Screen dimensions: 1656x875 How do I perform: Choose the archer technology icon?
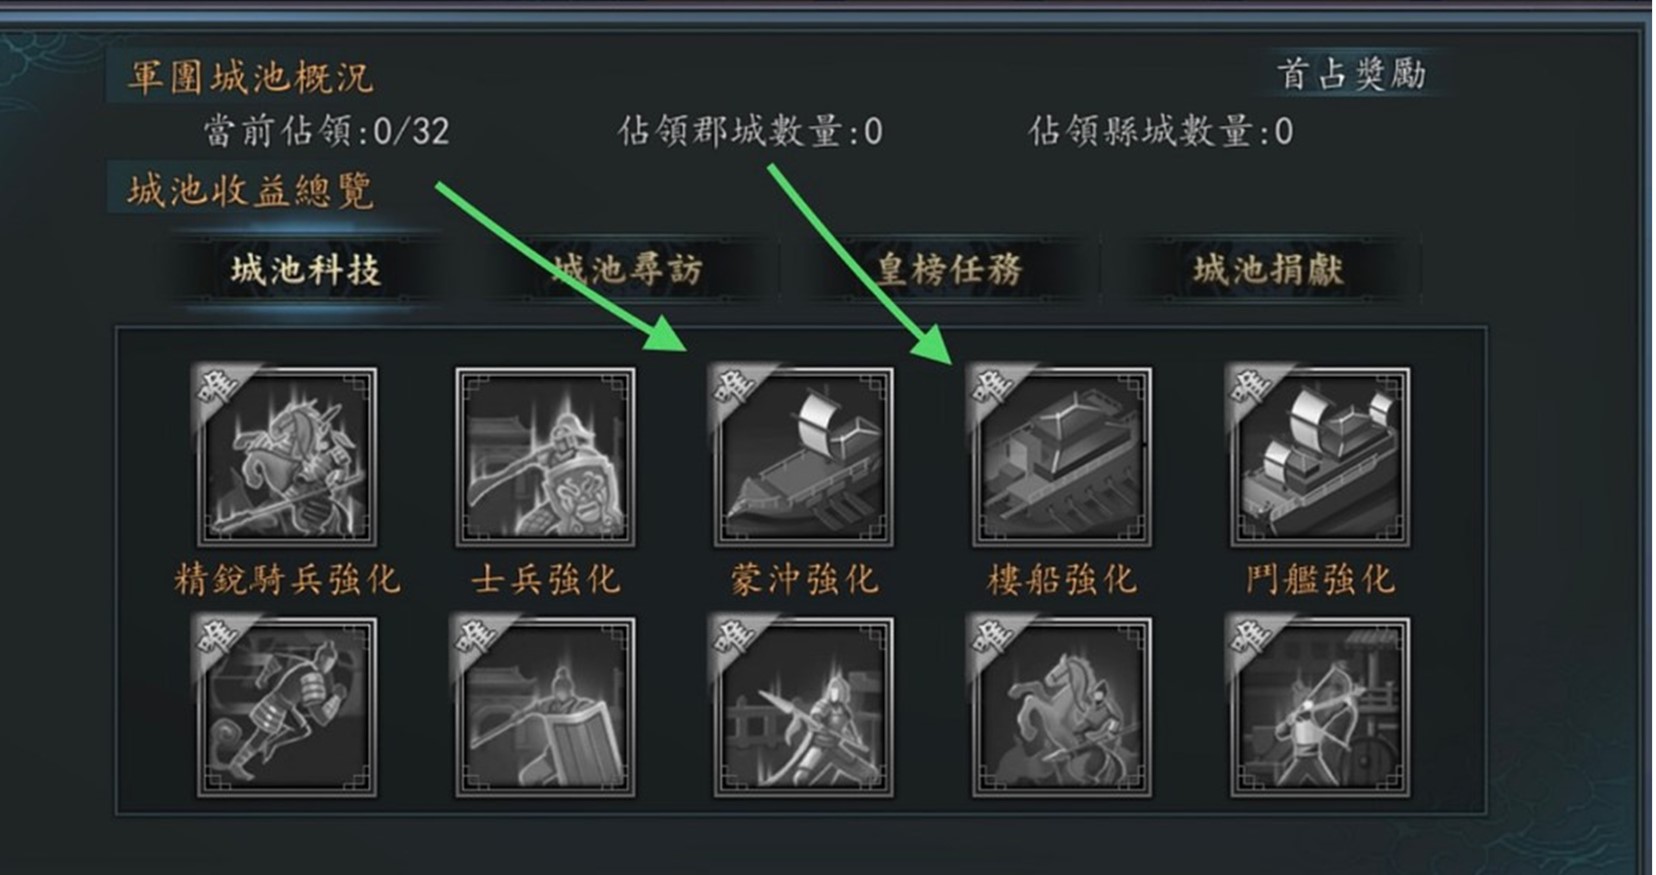1319,706
